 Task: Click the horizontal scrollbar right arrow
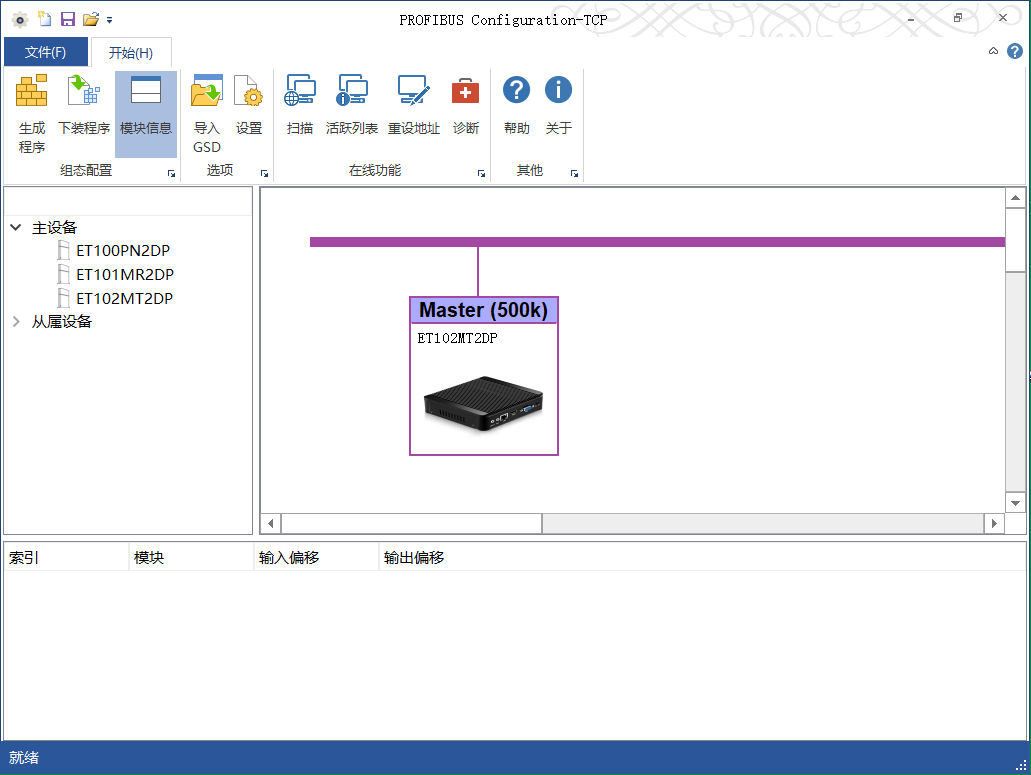[994, 523]
